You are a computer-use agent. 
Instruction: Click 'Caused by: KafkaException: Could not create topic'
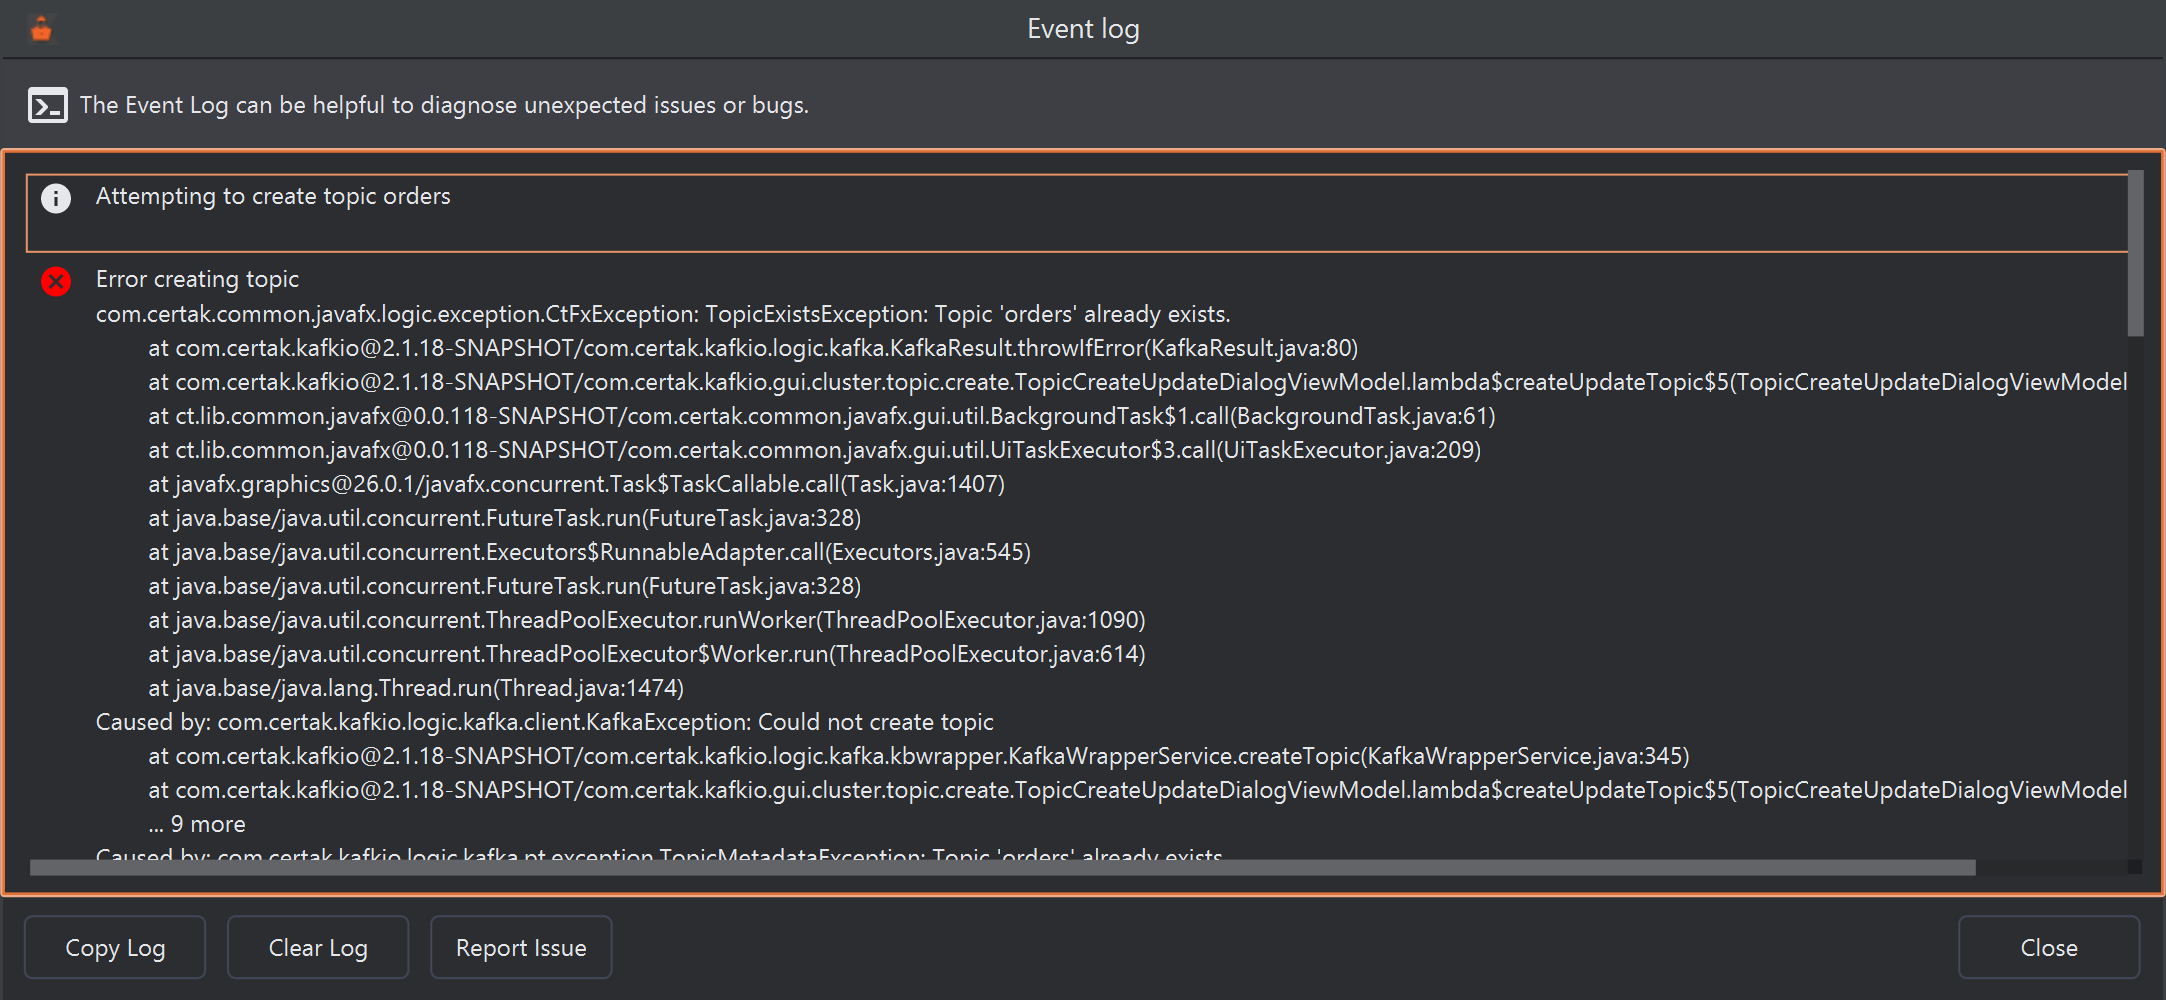(x=545, y=722)
